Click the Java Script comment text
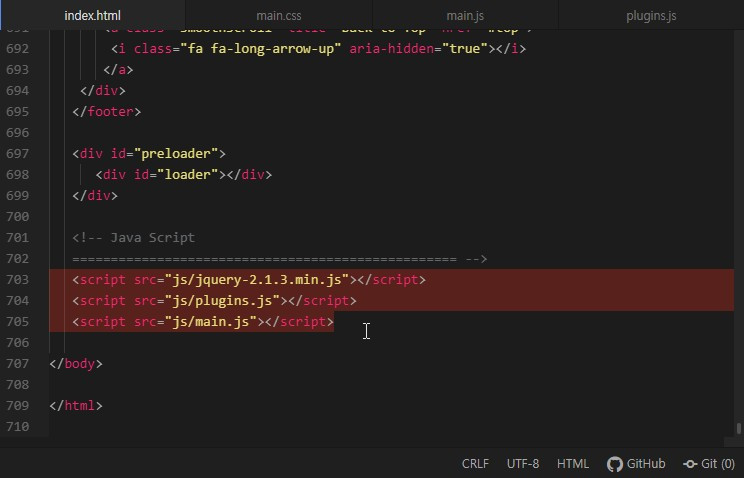 coord(152,237)
